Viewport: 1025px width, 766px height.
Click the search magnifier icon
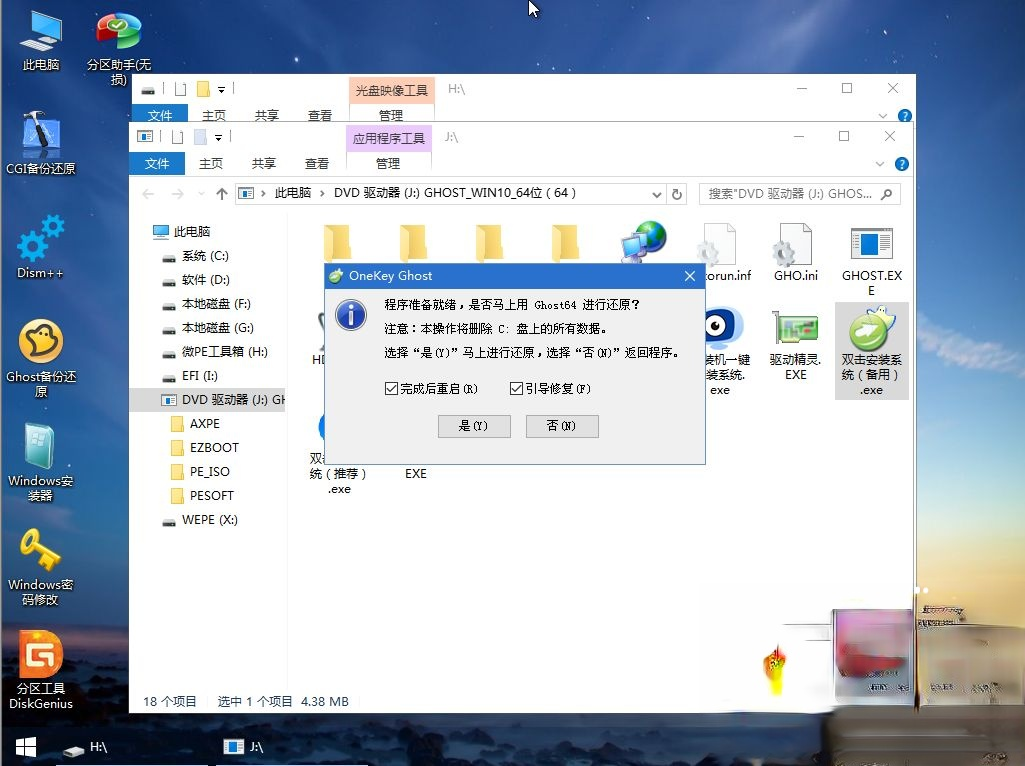[x=886, y=194]
